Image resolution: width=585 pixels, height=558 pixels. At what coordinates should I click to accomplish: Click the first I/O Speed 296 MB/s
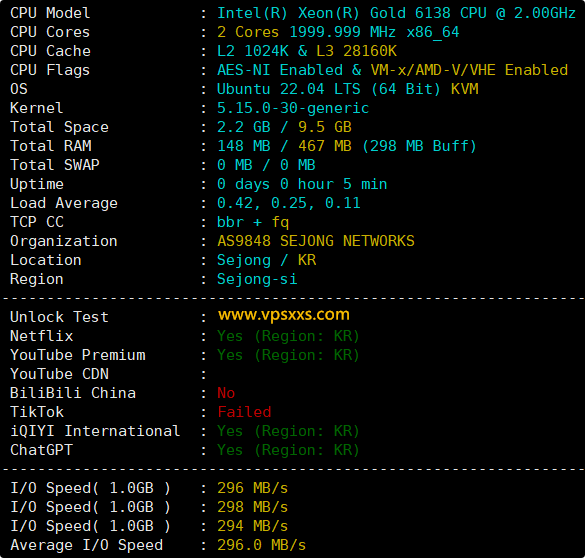pyautogui.click(x=253, y=488)
